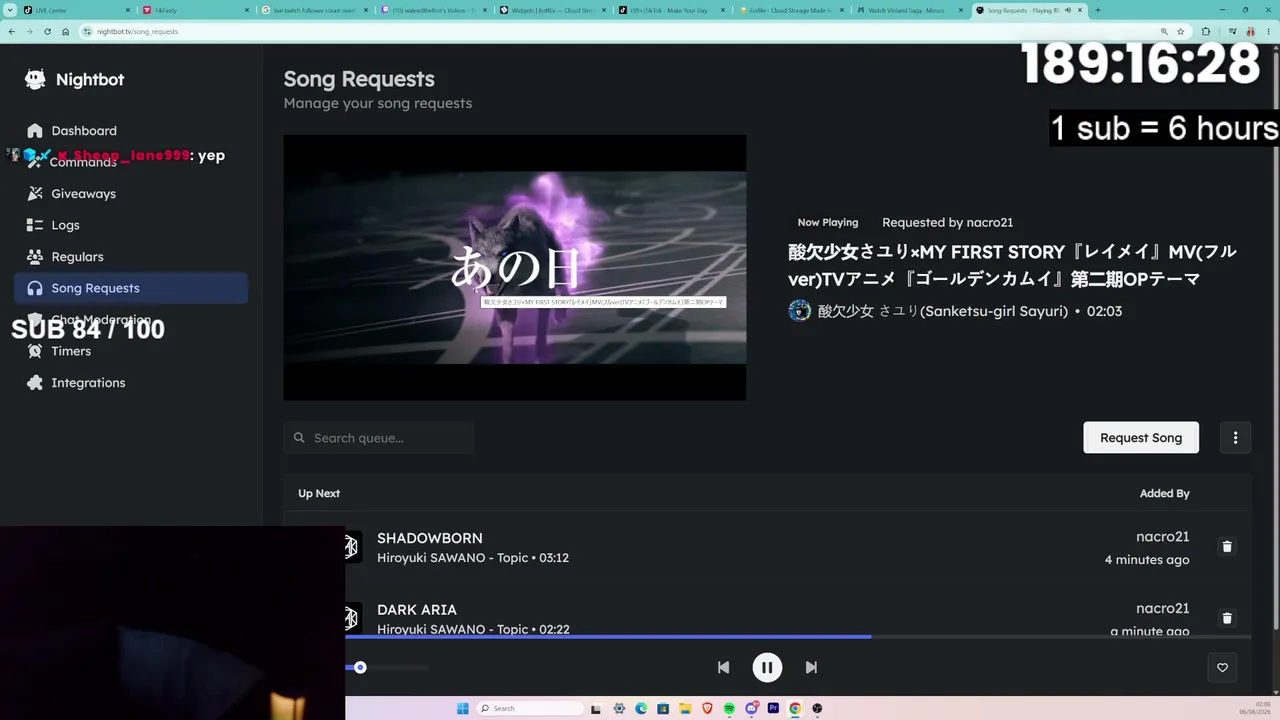Click the Giveaways gift icon
This screenshot has width=1280, height=720.
[35, 194]
